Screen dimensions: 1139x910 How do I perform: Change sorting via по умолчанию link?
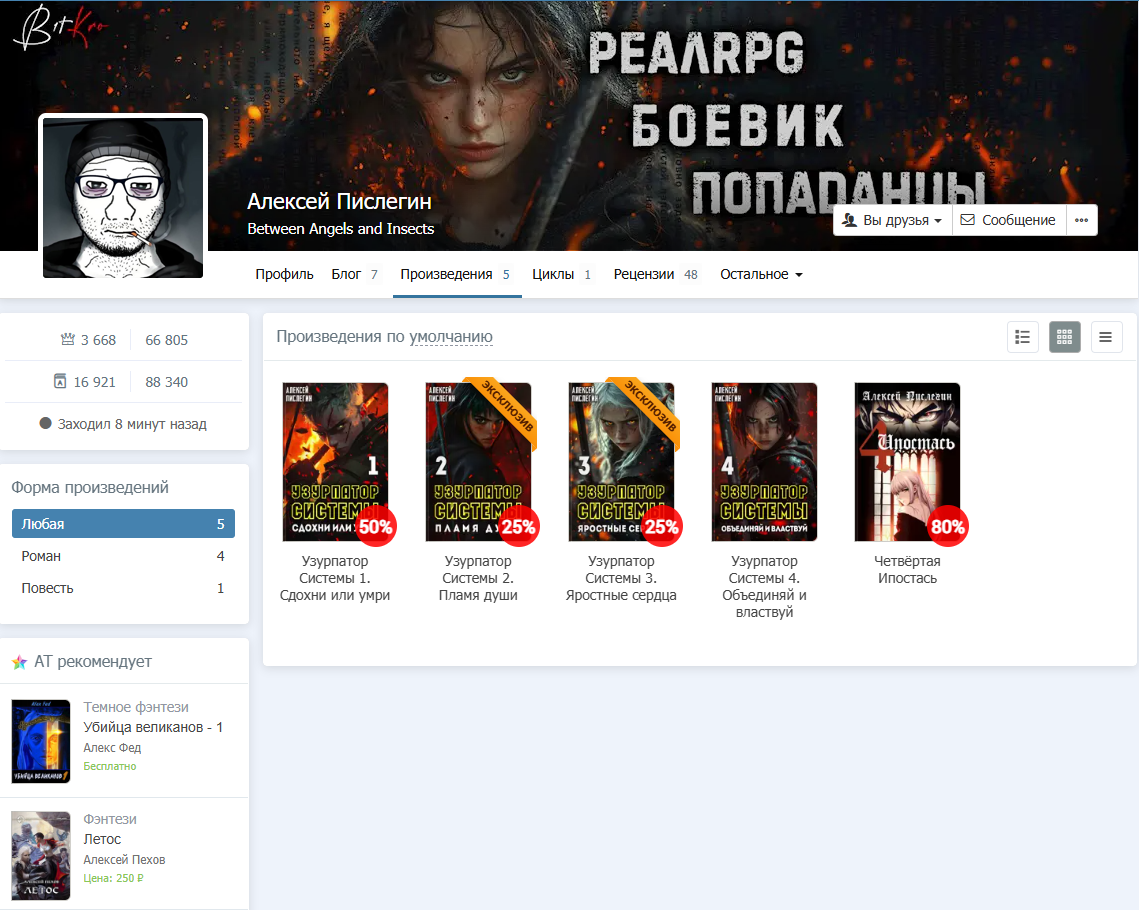pyautogui.click(x=451, y=337)
